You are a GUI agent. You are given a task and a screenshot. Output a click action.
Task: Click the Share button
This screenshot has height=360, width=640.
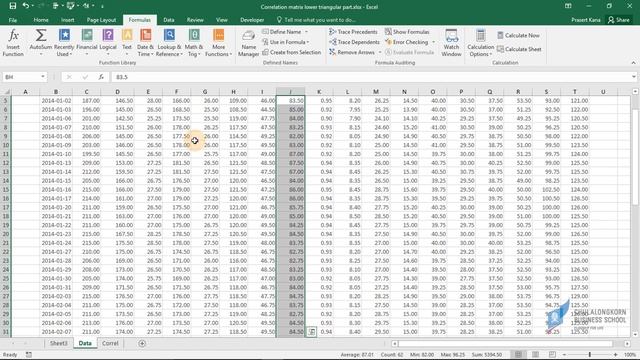(619, 20)
